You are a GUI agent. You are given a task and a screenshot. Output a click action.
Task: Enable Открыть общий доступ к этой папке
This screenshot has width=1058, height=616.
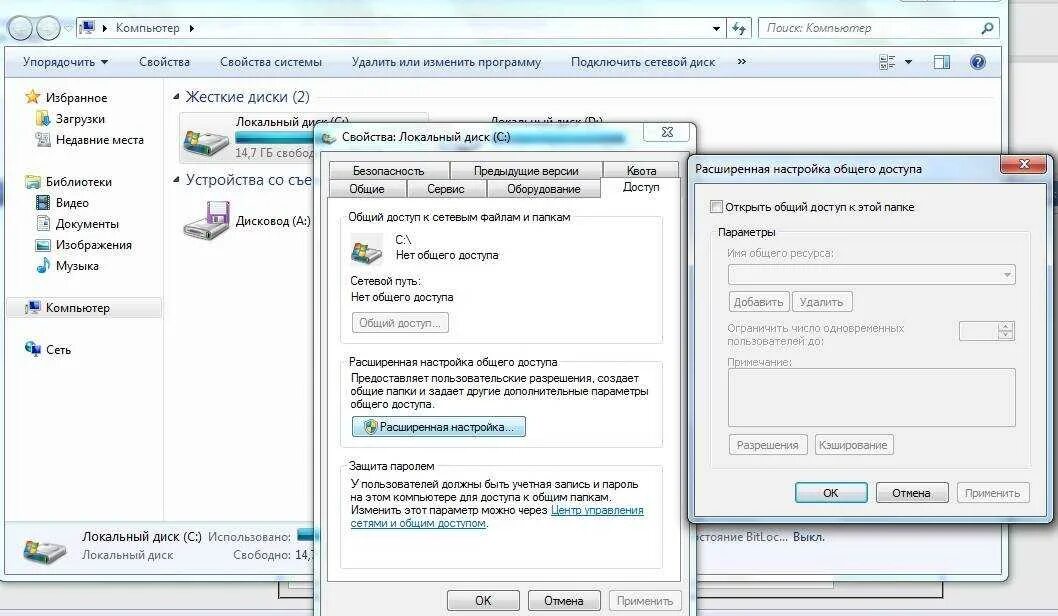(x=717, y=206)
